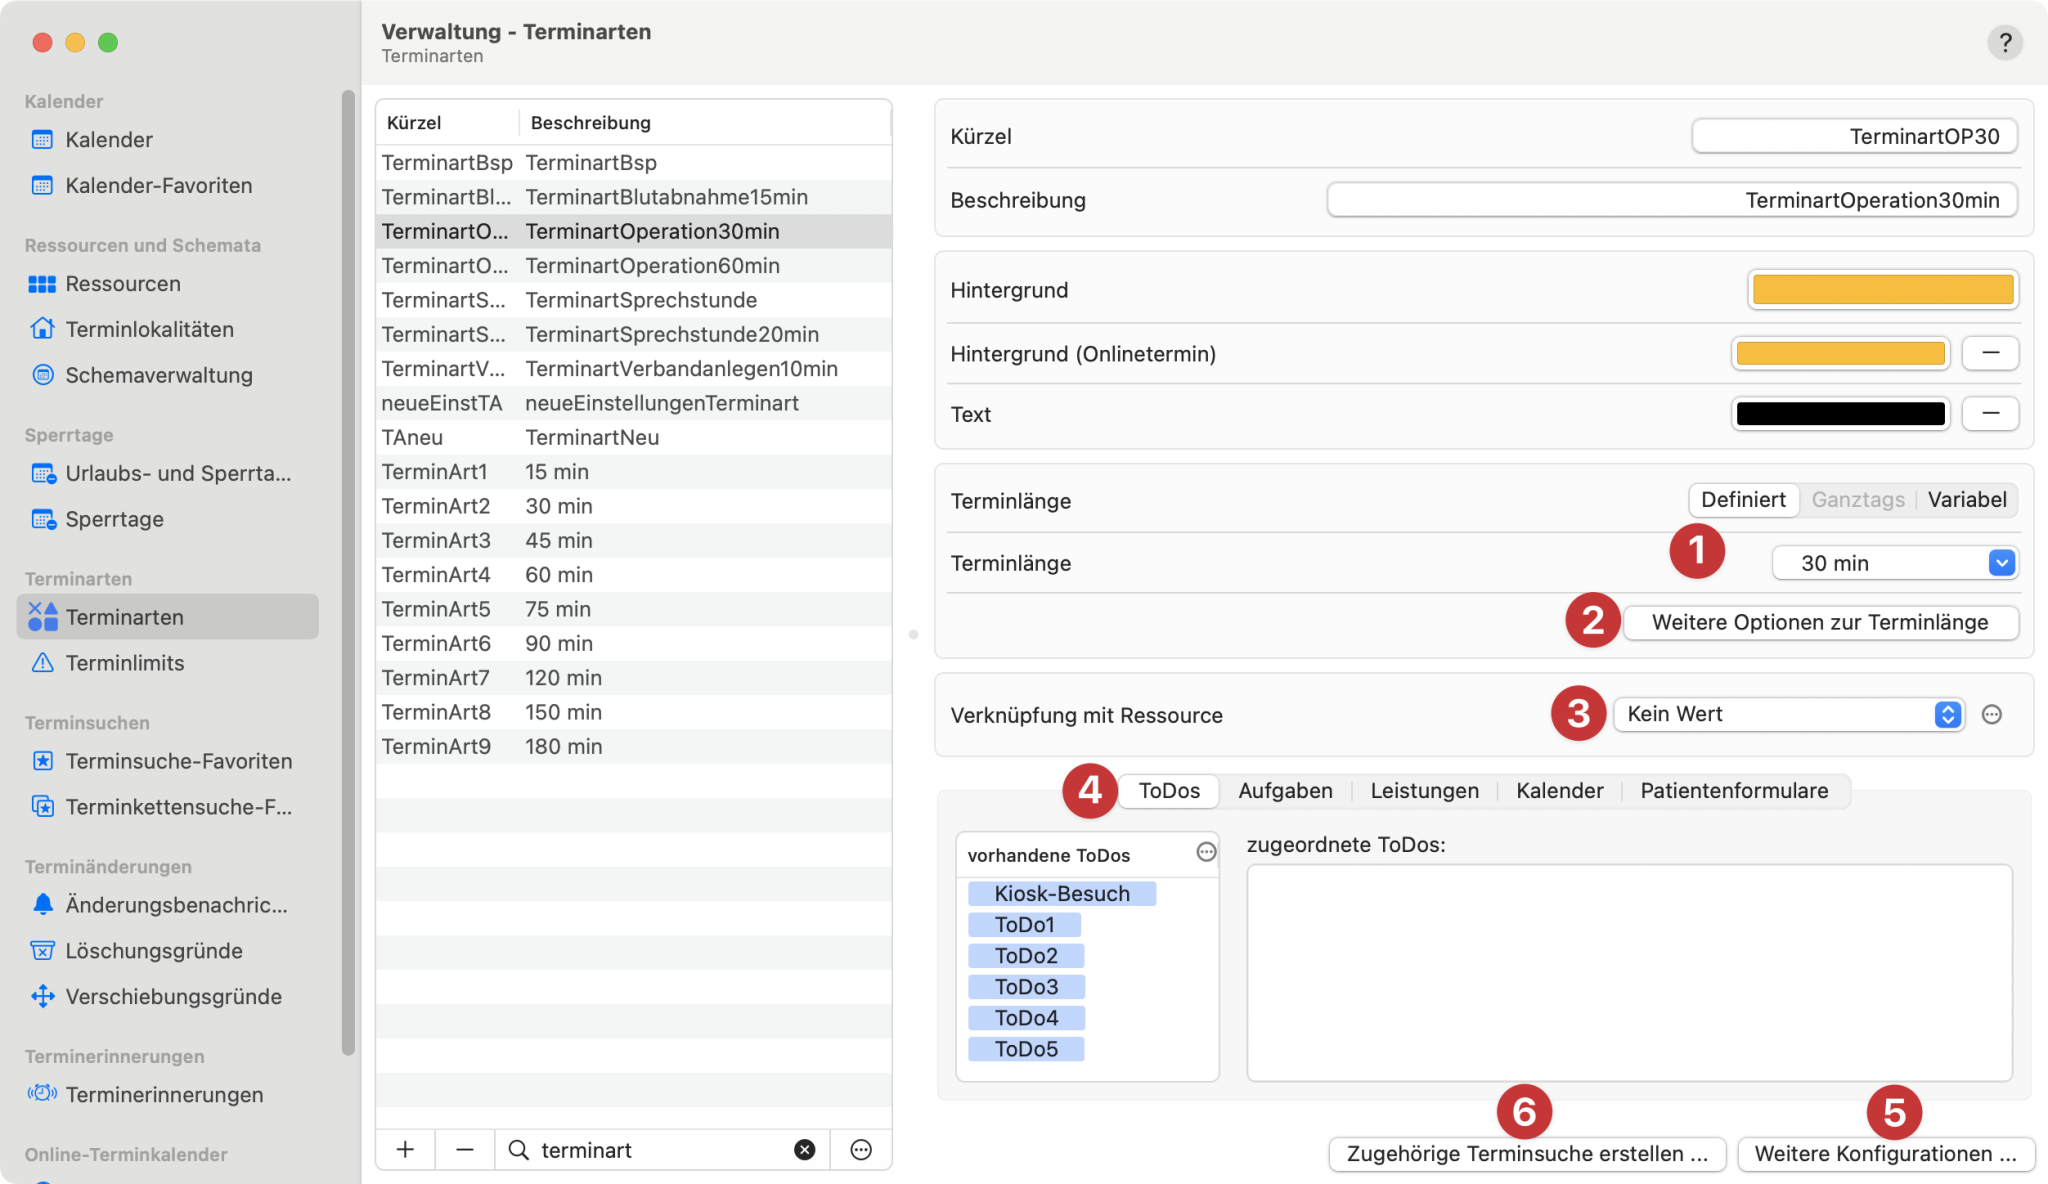This screenshot has width=2048, height=1184.
Task: Open Urlaubs- und Sperrtage icon
Action: pyautogui.click(x=43, y=473)
